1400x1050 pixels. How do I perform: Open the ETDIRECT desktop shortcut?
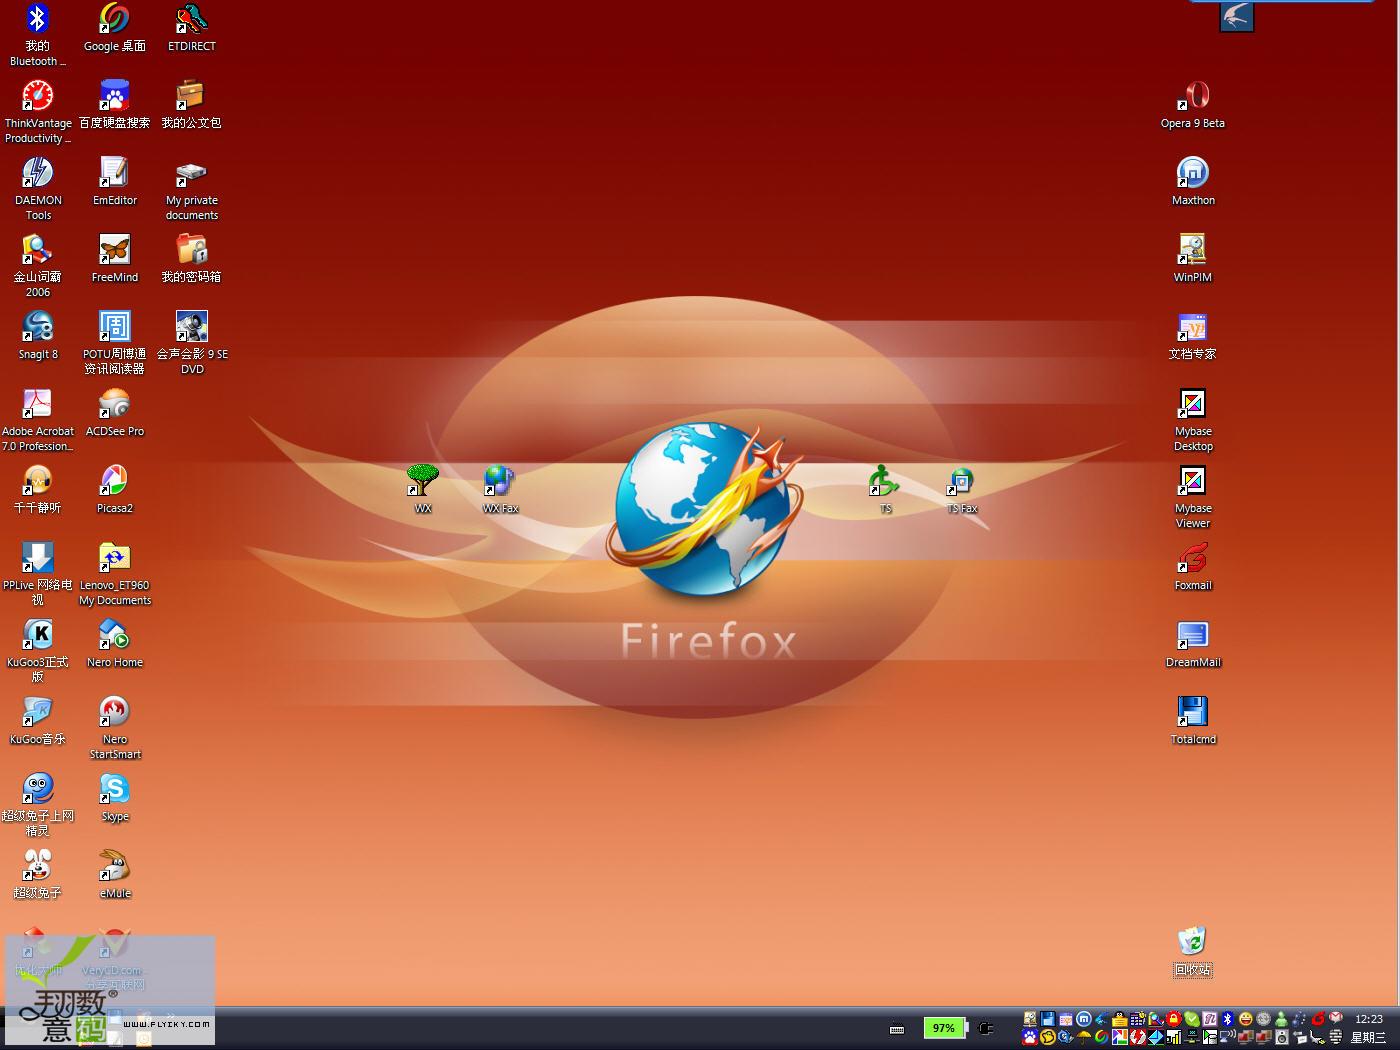click(x=191, y=28)
